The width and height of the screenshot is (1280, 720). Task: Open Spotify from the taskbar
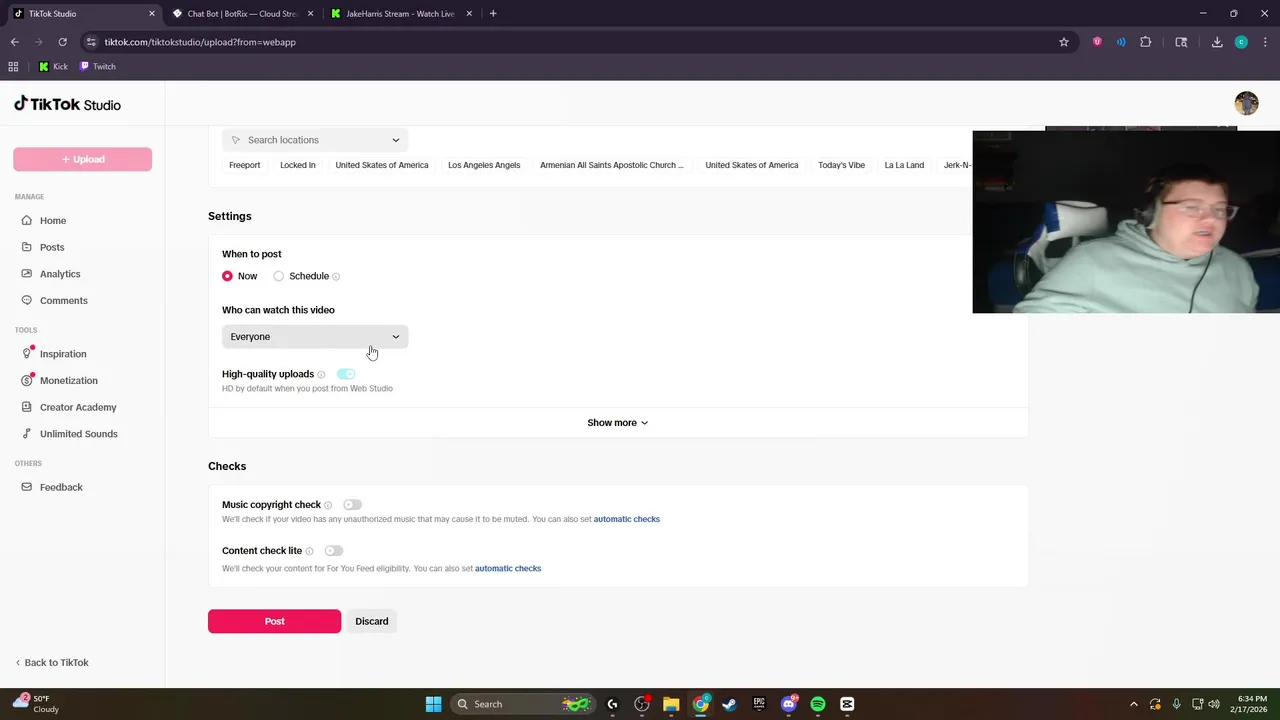pos(818,704)
